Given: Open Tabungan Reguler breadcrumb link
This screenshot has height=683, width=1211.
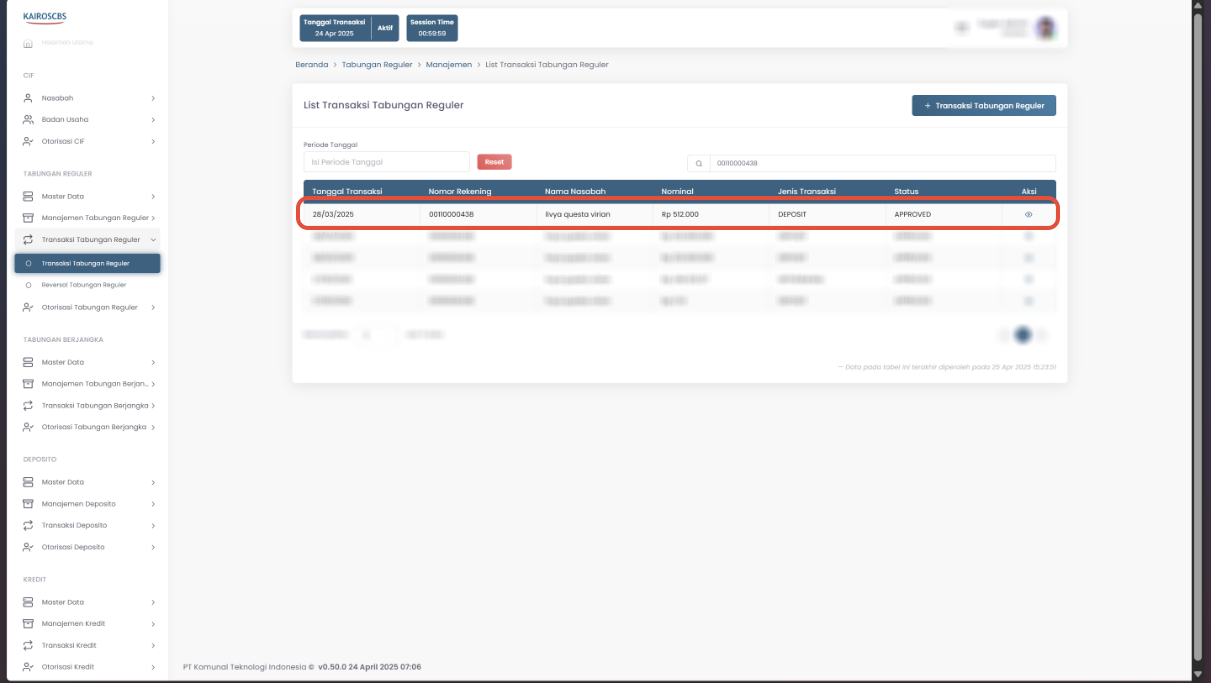Looking at the screenshot, I should 377,64.
